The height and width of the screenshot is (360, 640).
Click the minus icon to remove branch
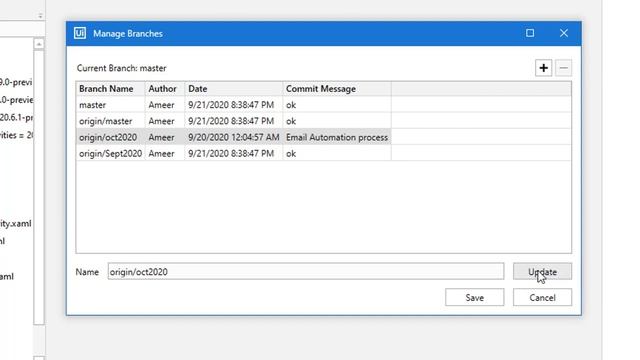[x=563, y=68]
